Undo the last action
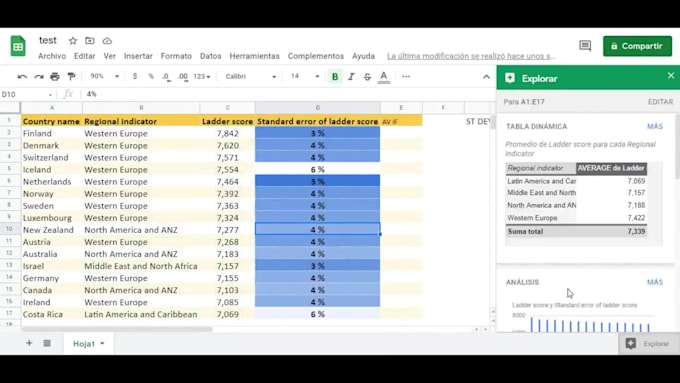The image size is (680, 383). [22, 77]
